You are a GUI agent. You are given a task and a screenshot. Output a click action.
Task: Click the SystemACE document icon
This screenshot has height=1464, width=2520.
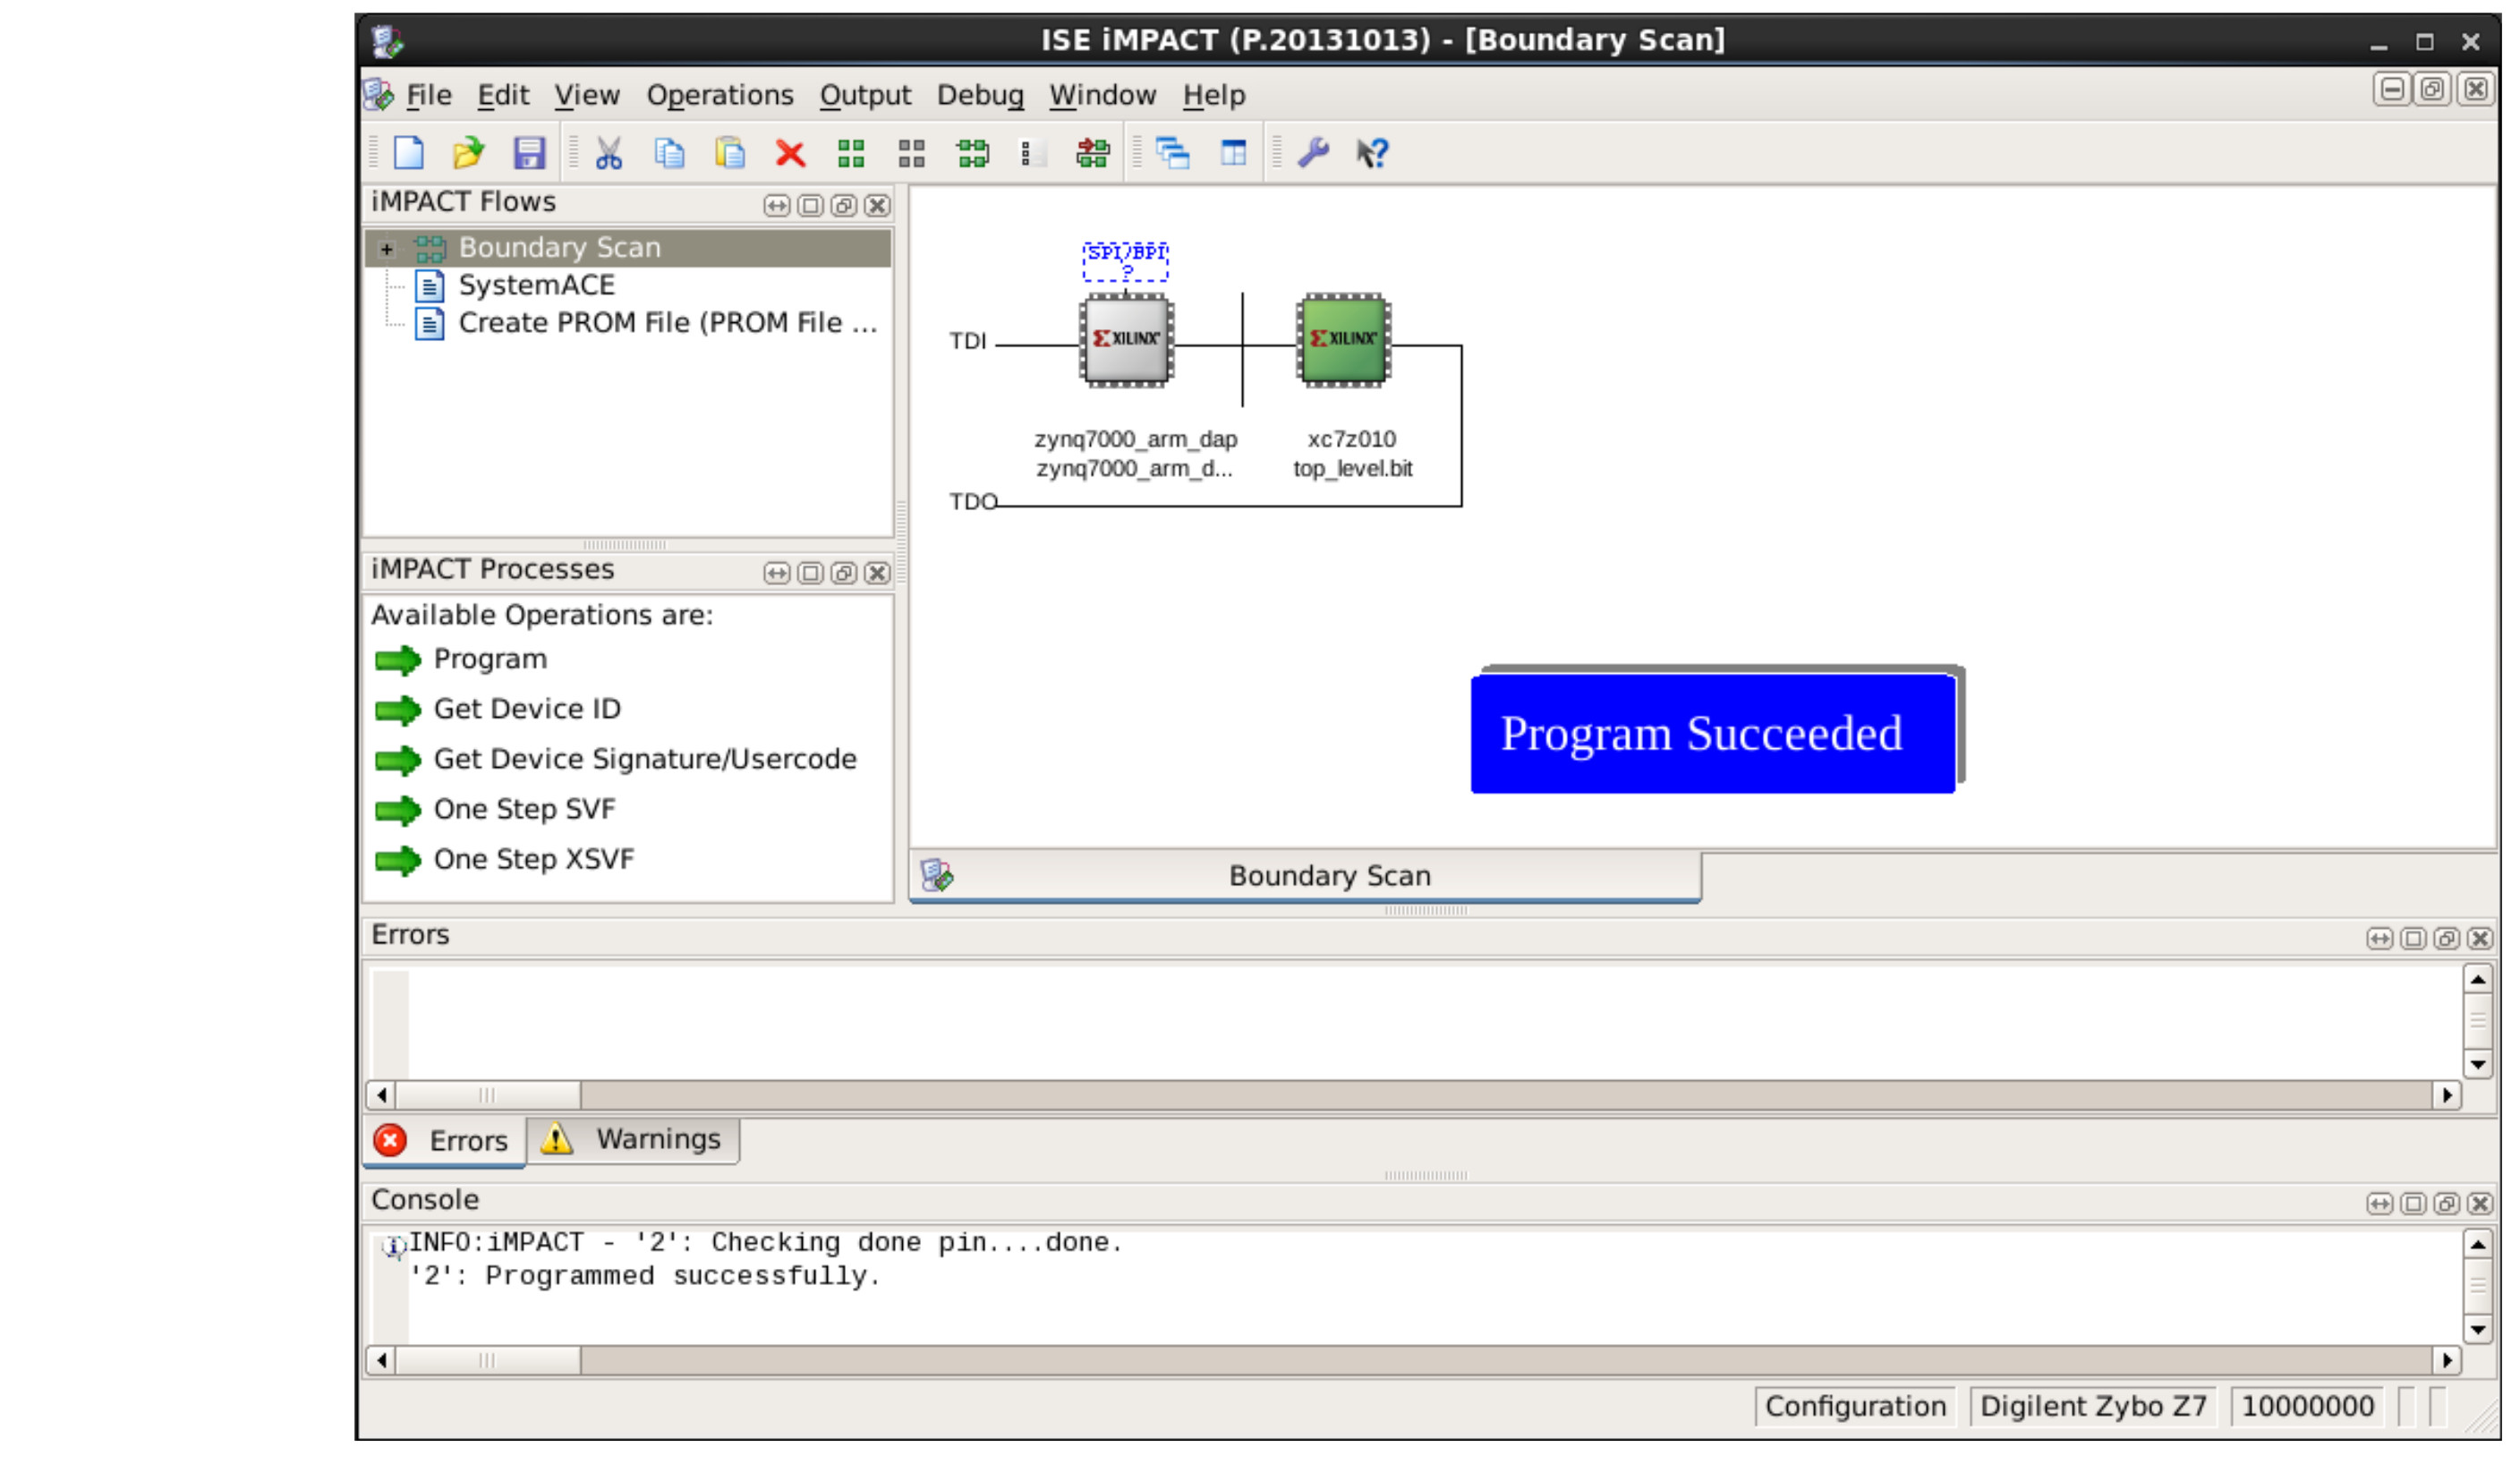pos(430,287)
